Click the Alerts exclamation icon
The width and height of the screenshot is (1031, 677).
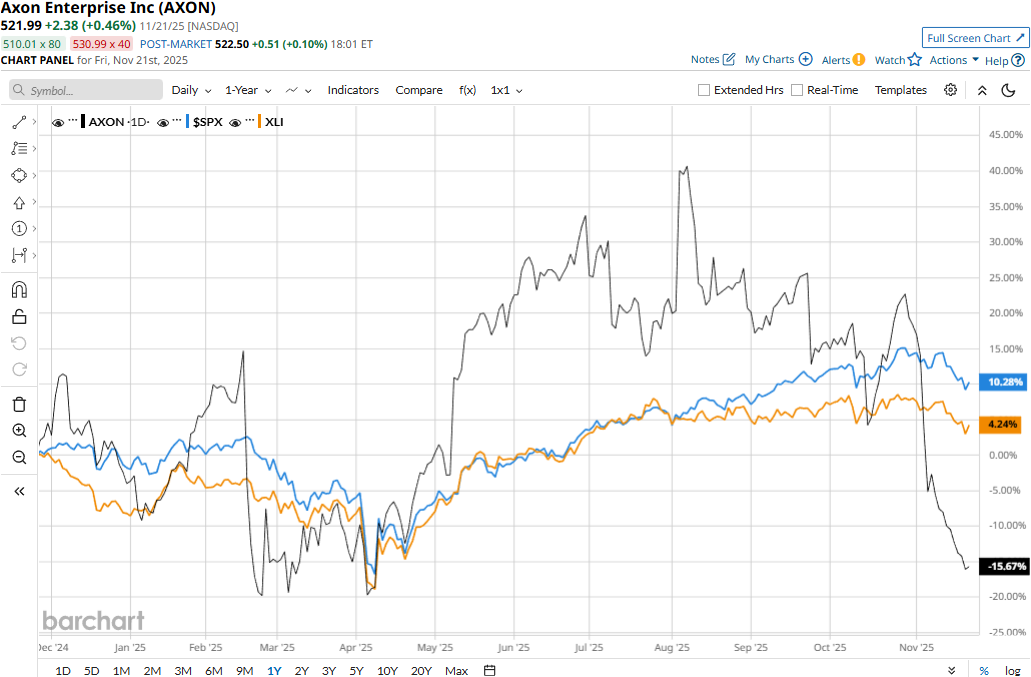click(859, 60)
